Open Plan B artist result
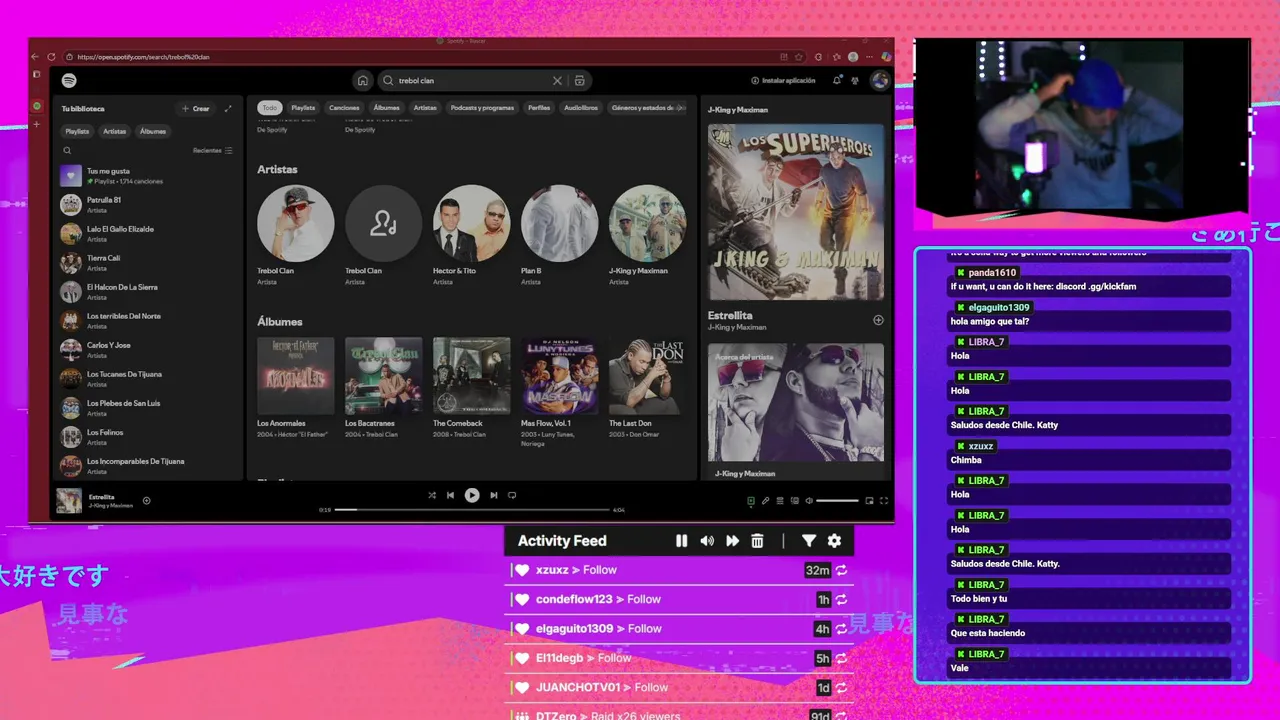Screen dimensions: 1280x720 pos(559,235)
